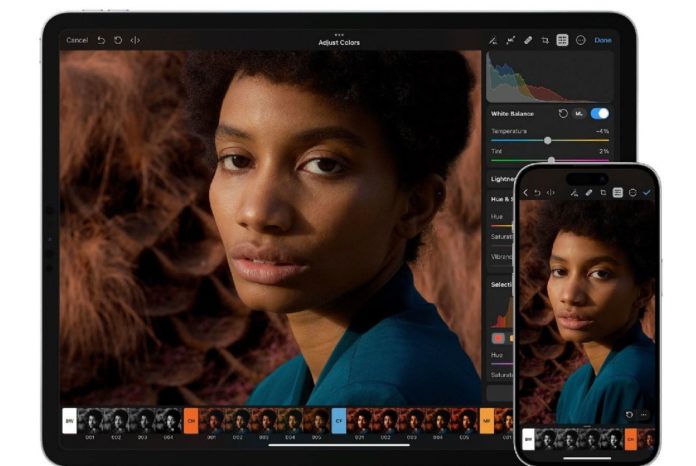The width and height of the screenshot is (696, 466).
Task: Select the Crop tool on iPad
Action: coord(545,40)
